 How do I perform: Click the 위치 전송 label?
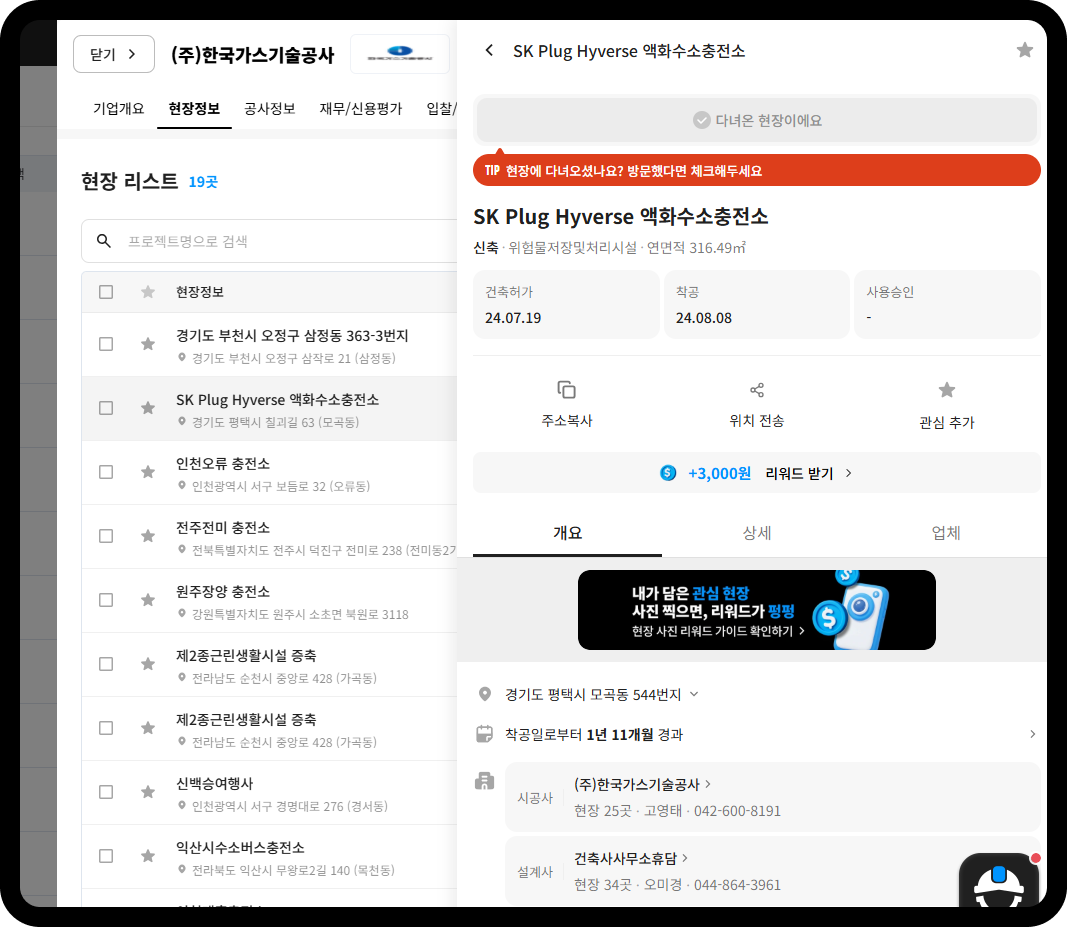757,421
